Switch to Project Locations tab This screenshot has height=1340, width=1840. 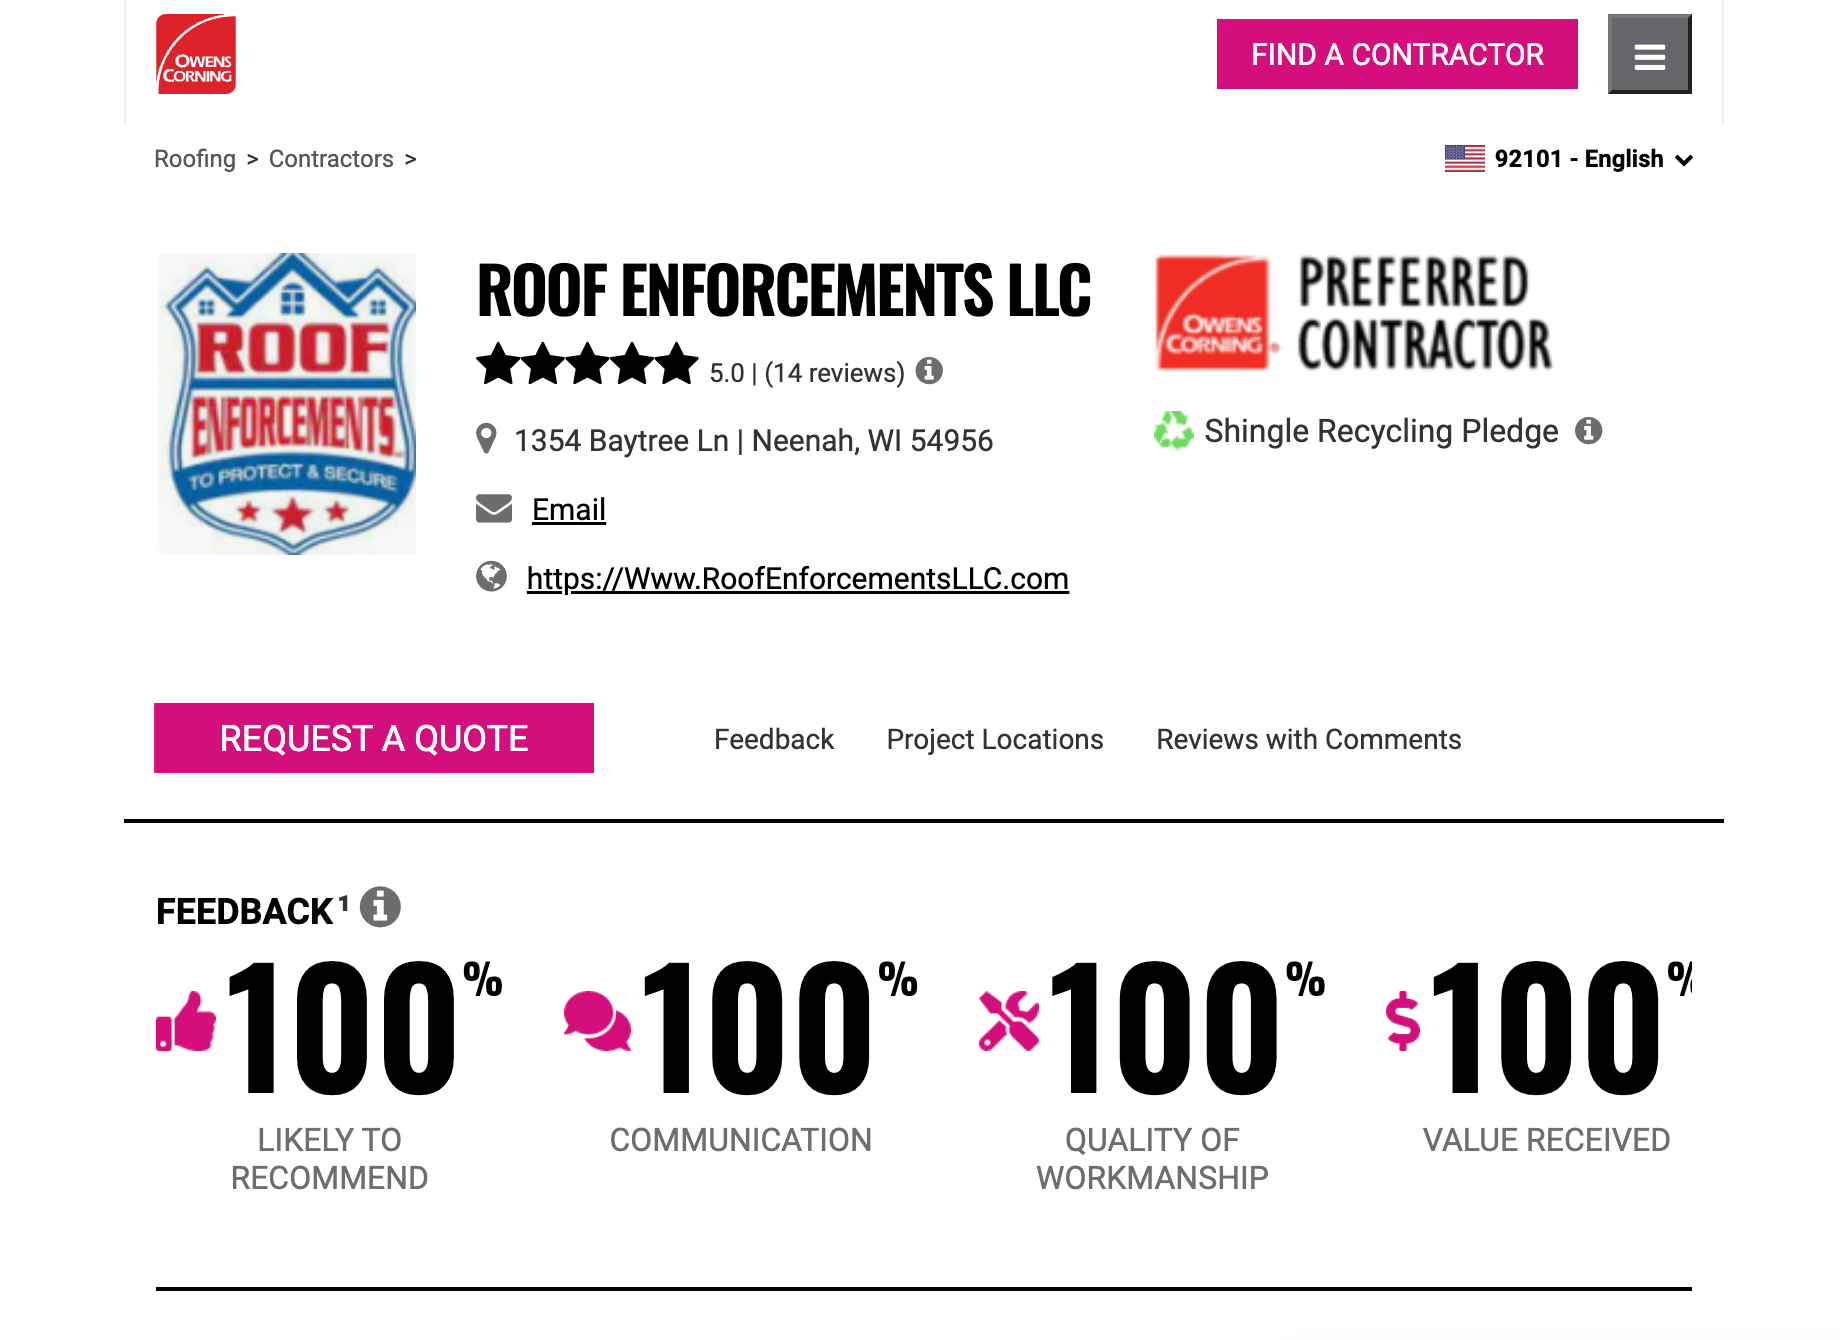(995, 739)
